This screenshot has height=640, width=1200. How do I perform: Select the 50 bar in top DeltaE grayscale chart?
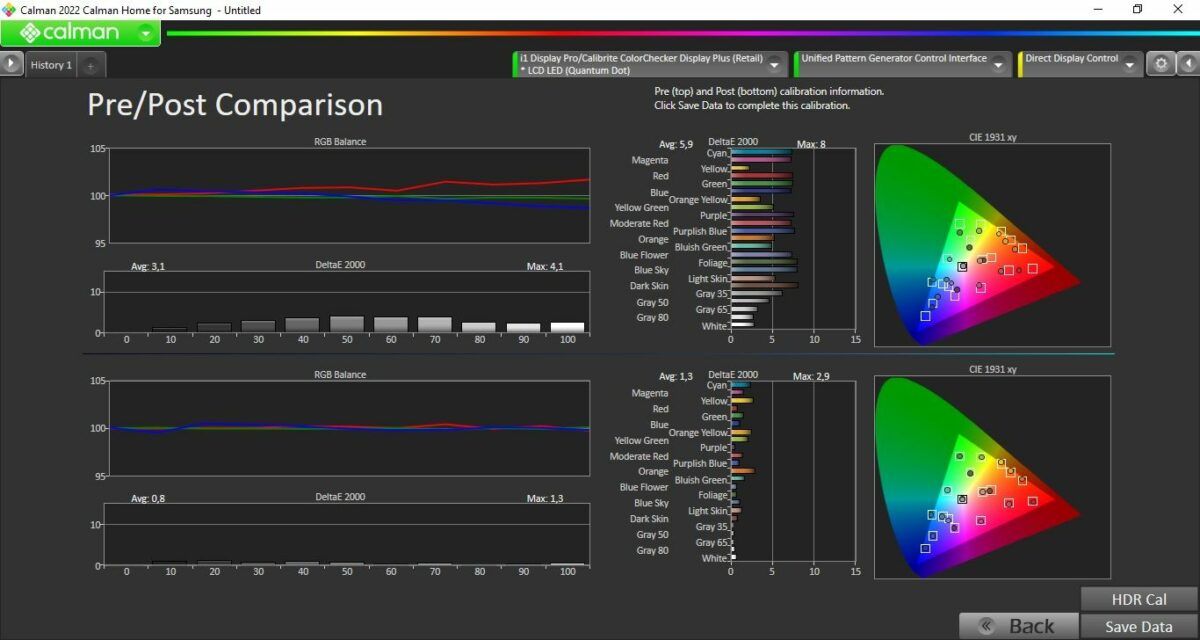(x=346, y=324)
